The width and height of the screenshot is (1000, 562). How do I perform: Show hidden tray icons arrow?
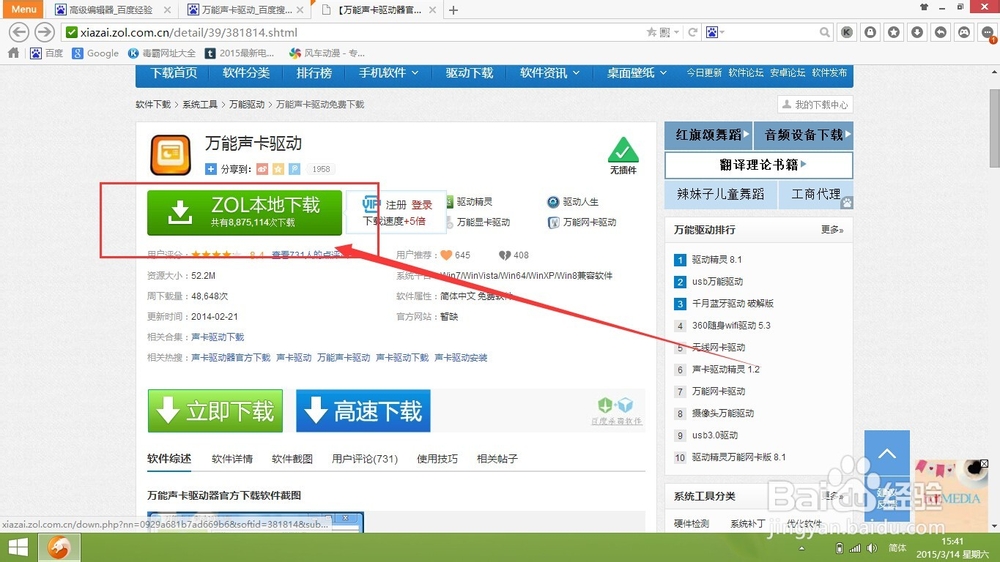(802, 548)
